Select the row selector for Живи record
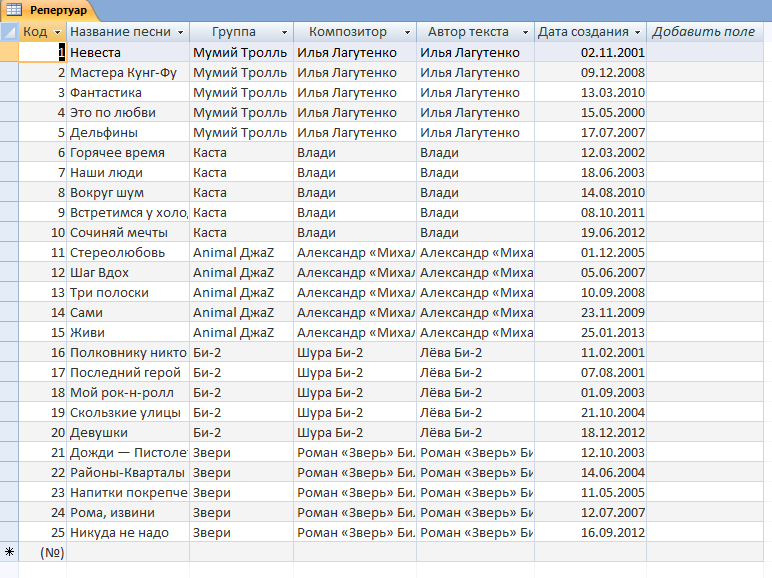Image resolution: width=772 pixels, height=578 pixels. (9, 332)
